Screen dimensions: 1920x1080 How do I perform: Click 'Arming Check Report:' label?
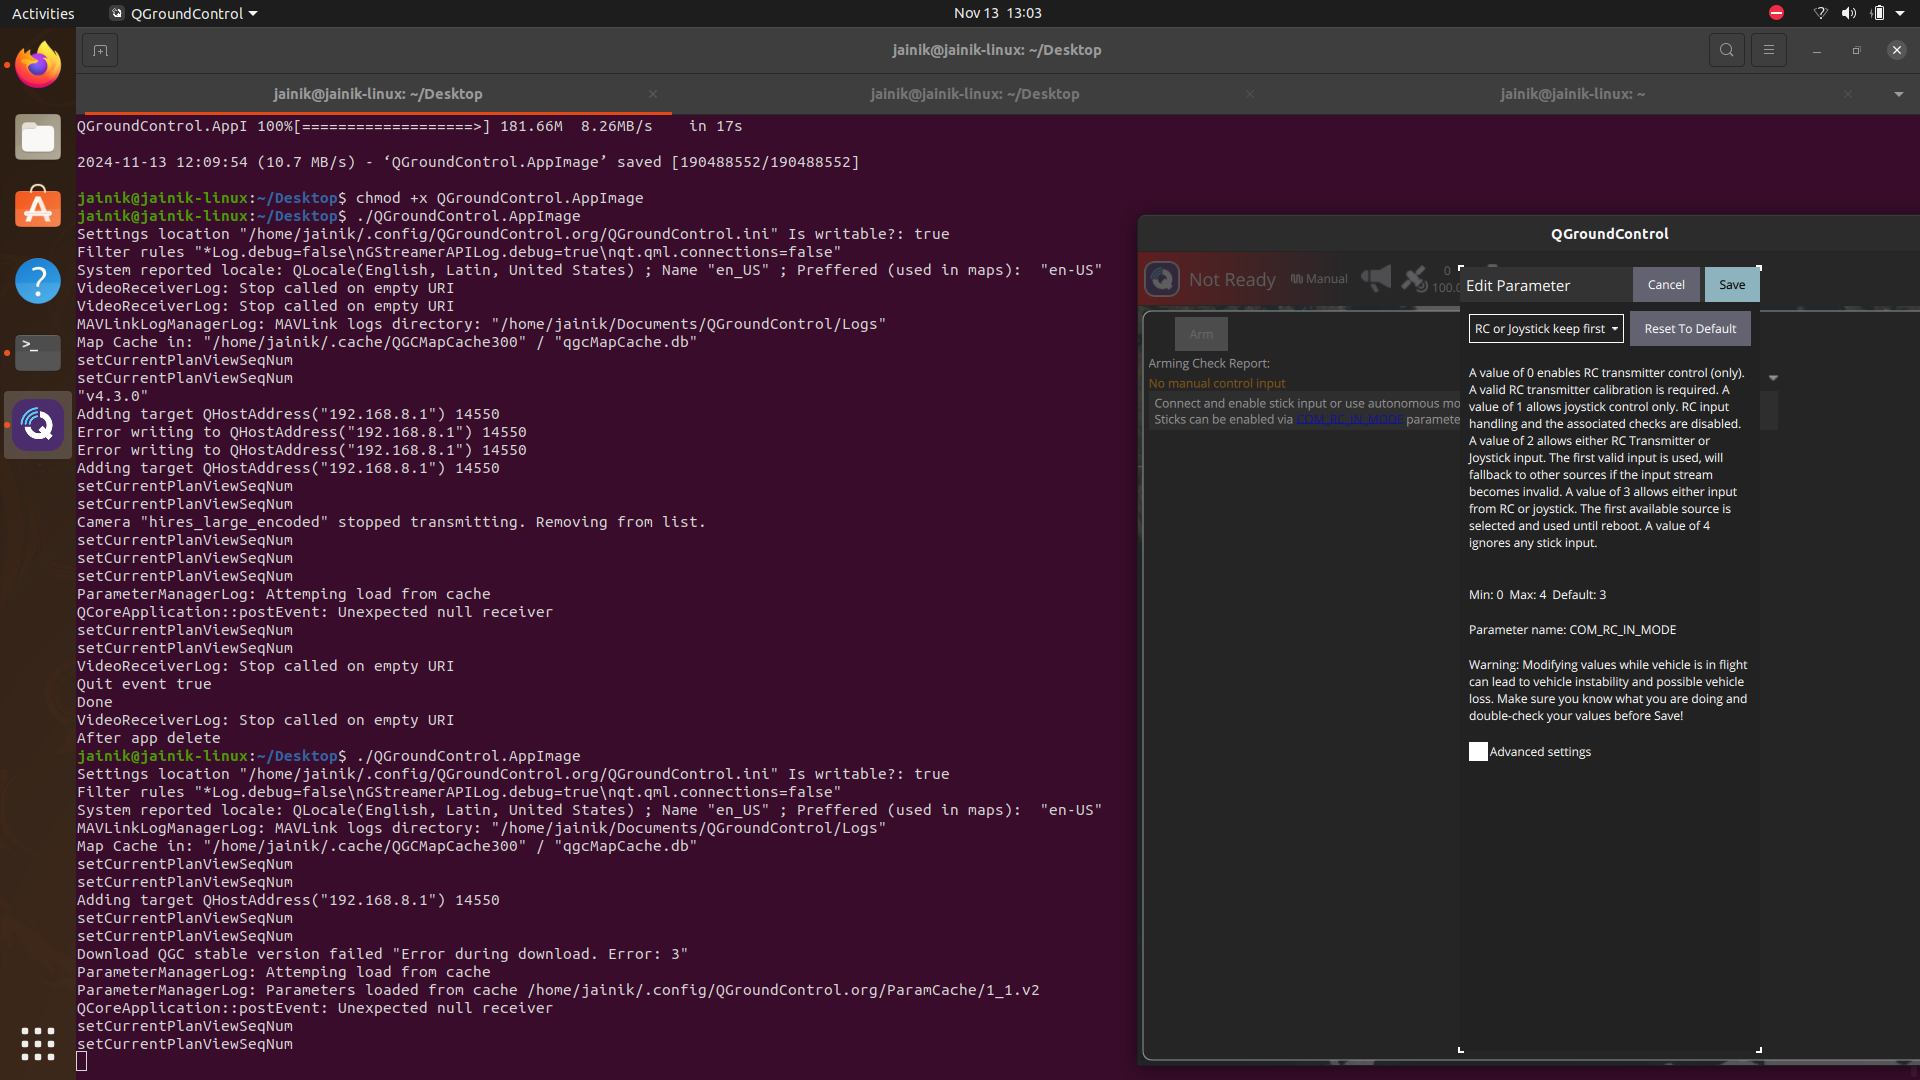1209,364
